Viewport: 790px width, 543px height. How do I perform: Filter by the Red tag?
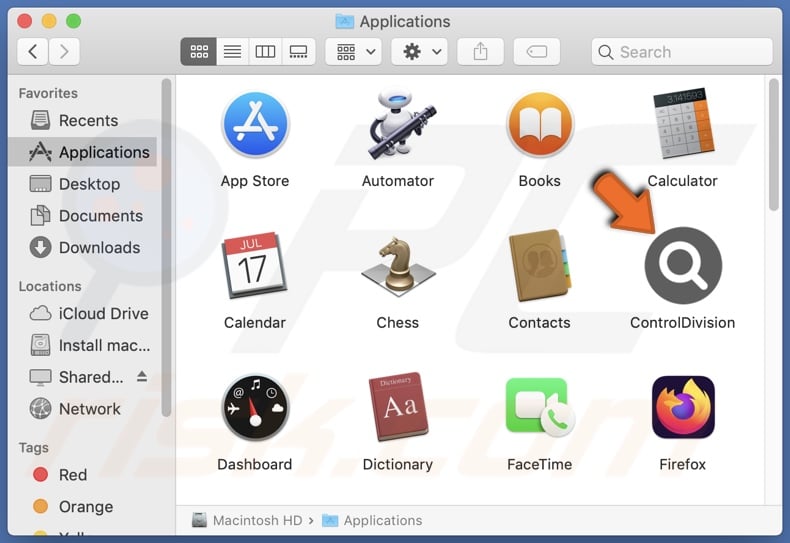pos(82,474)
